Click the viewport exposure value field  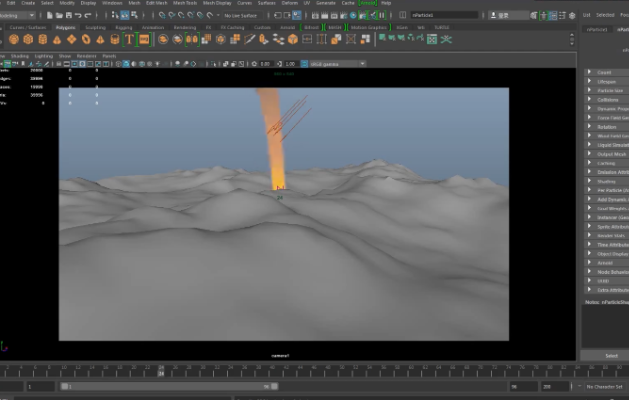tap(266, 64)
